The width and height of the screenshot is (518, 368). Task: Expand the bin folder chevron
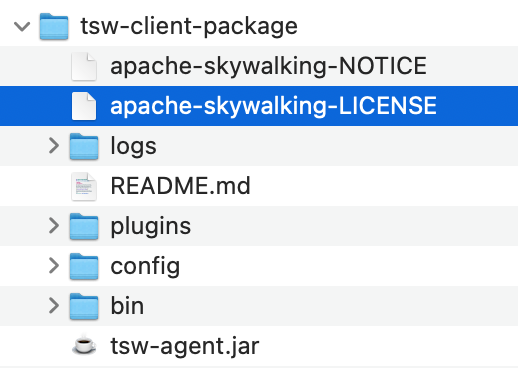(x=54, y=306)
